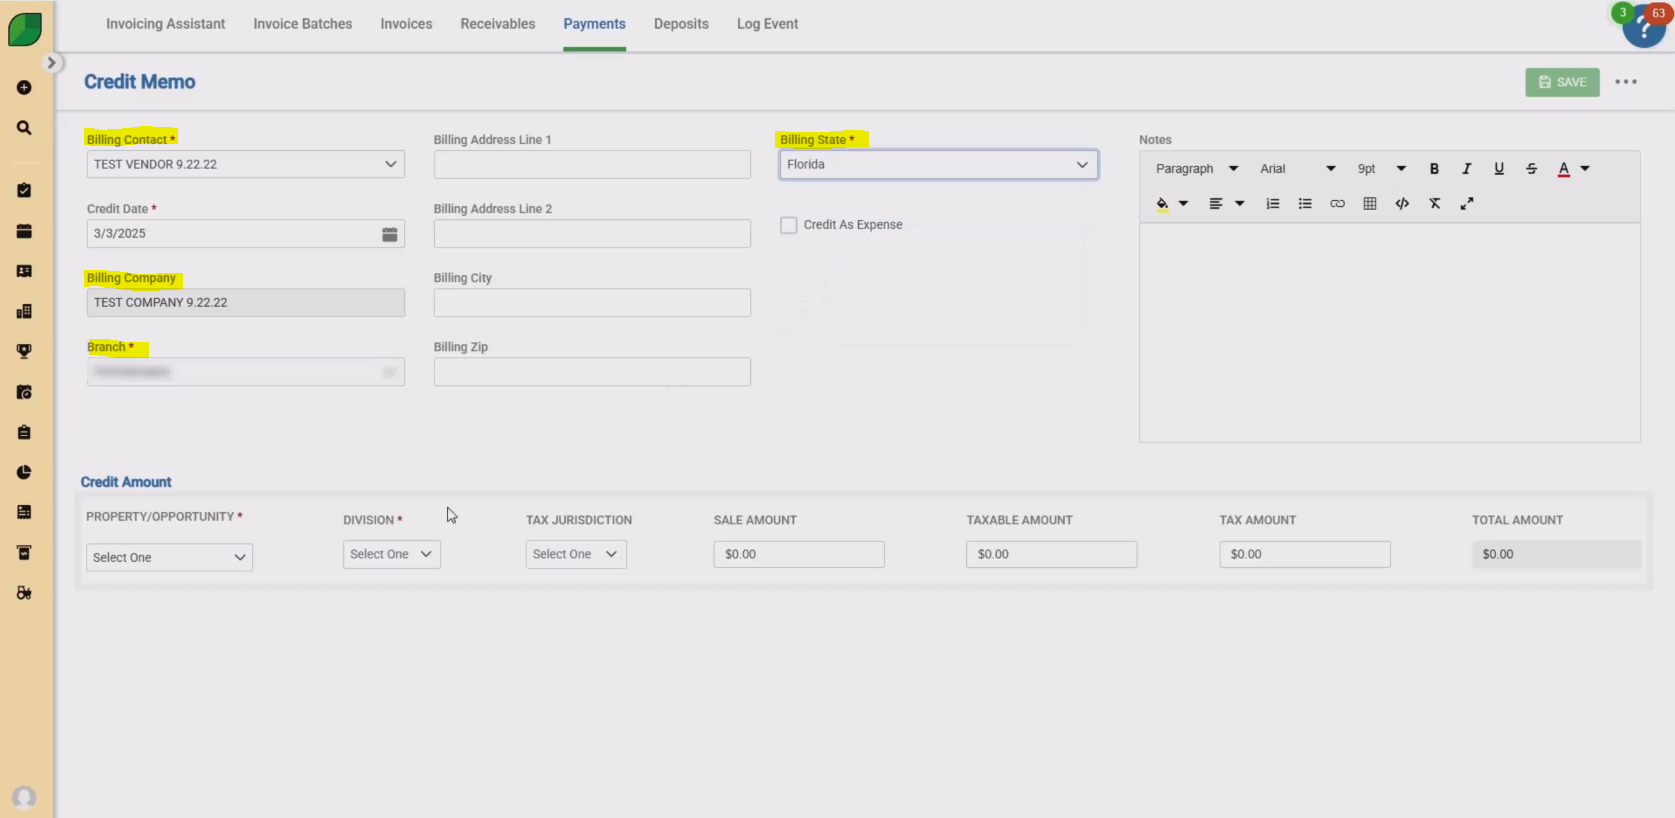Open the Branch dropdown
Viewport: 1675px width, 818px height.
coord(245,372)
